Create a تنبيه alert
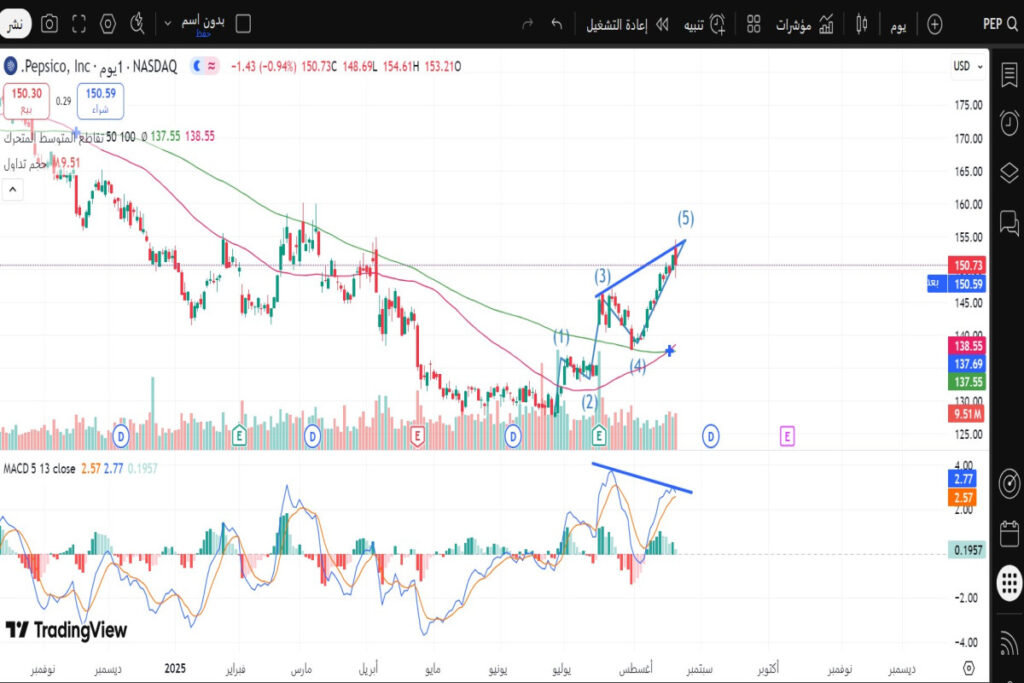Viewport: 1024px width, 683px height. (704, 25)
